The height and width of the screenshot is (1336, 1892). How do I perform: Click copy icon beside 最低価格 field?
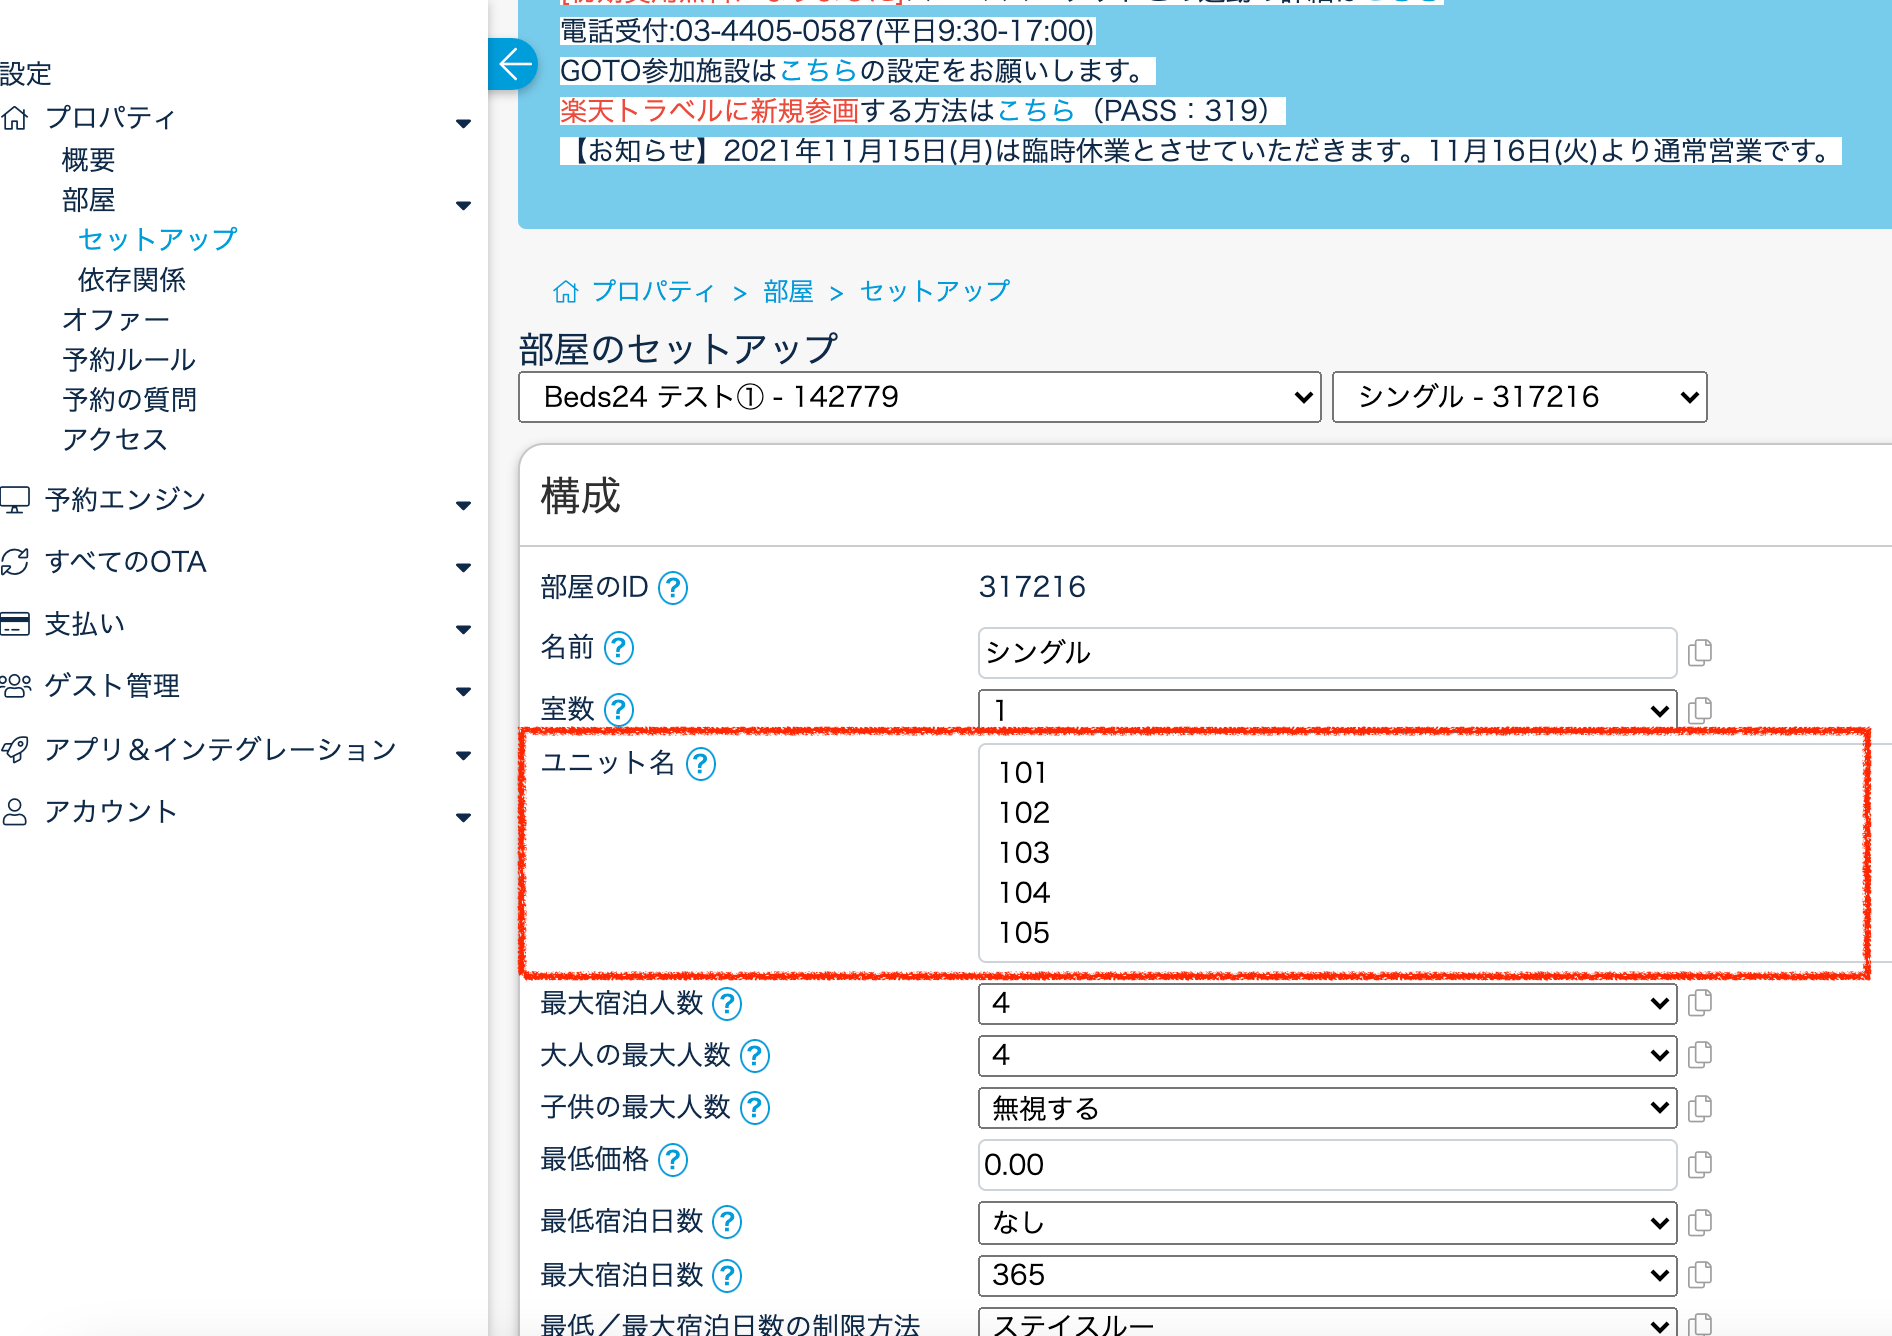pyautogui.click(x=1699, y=1165)
